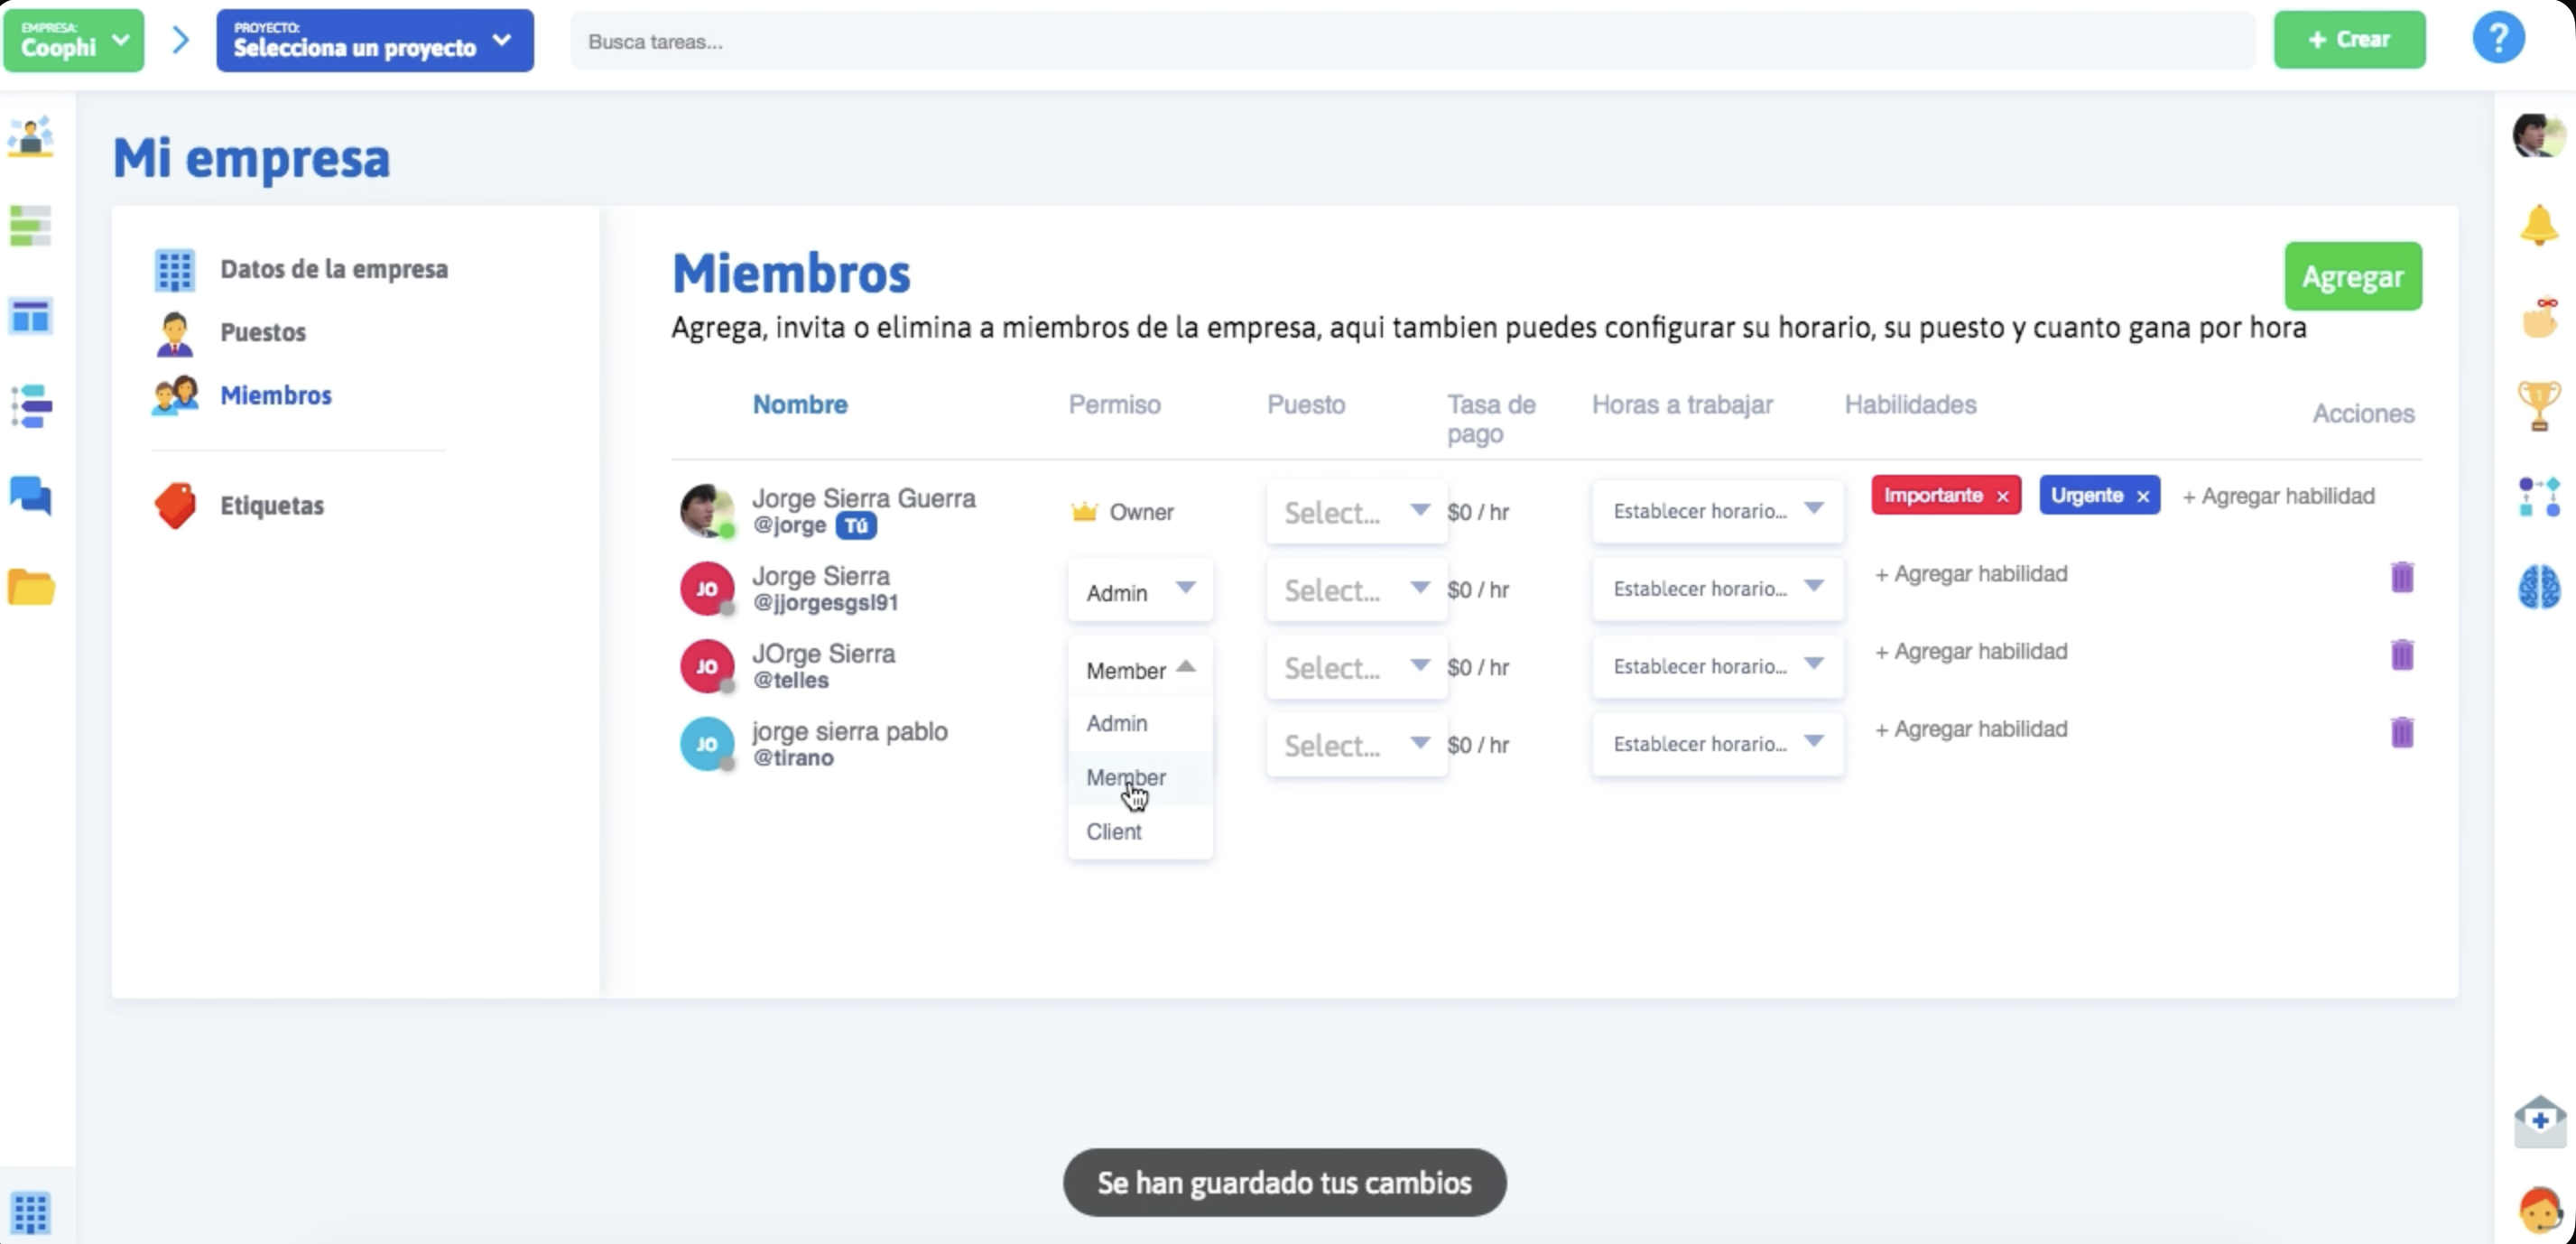Open the yellow folder sidebar icon
Viewport: 2576px width, 1244px height.
pyautogui.click(x=31, y=587)
